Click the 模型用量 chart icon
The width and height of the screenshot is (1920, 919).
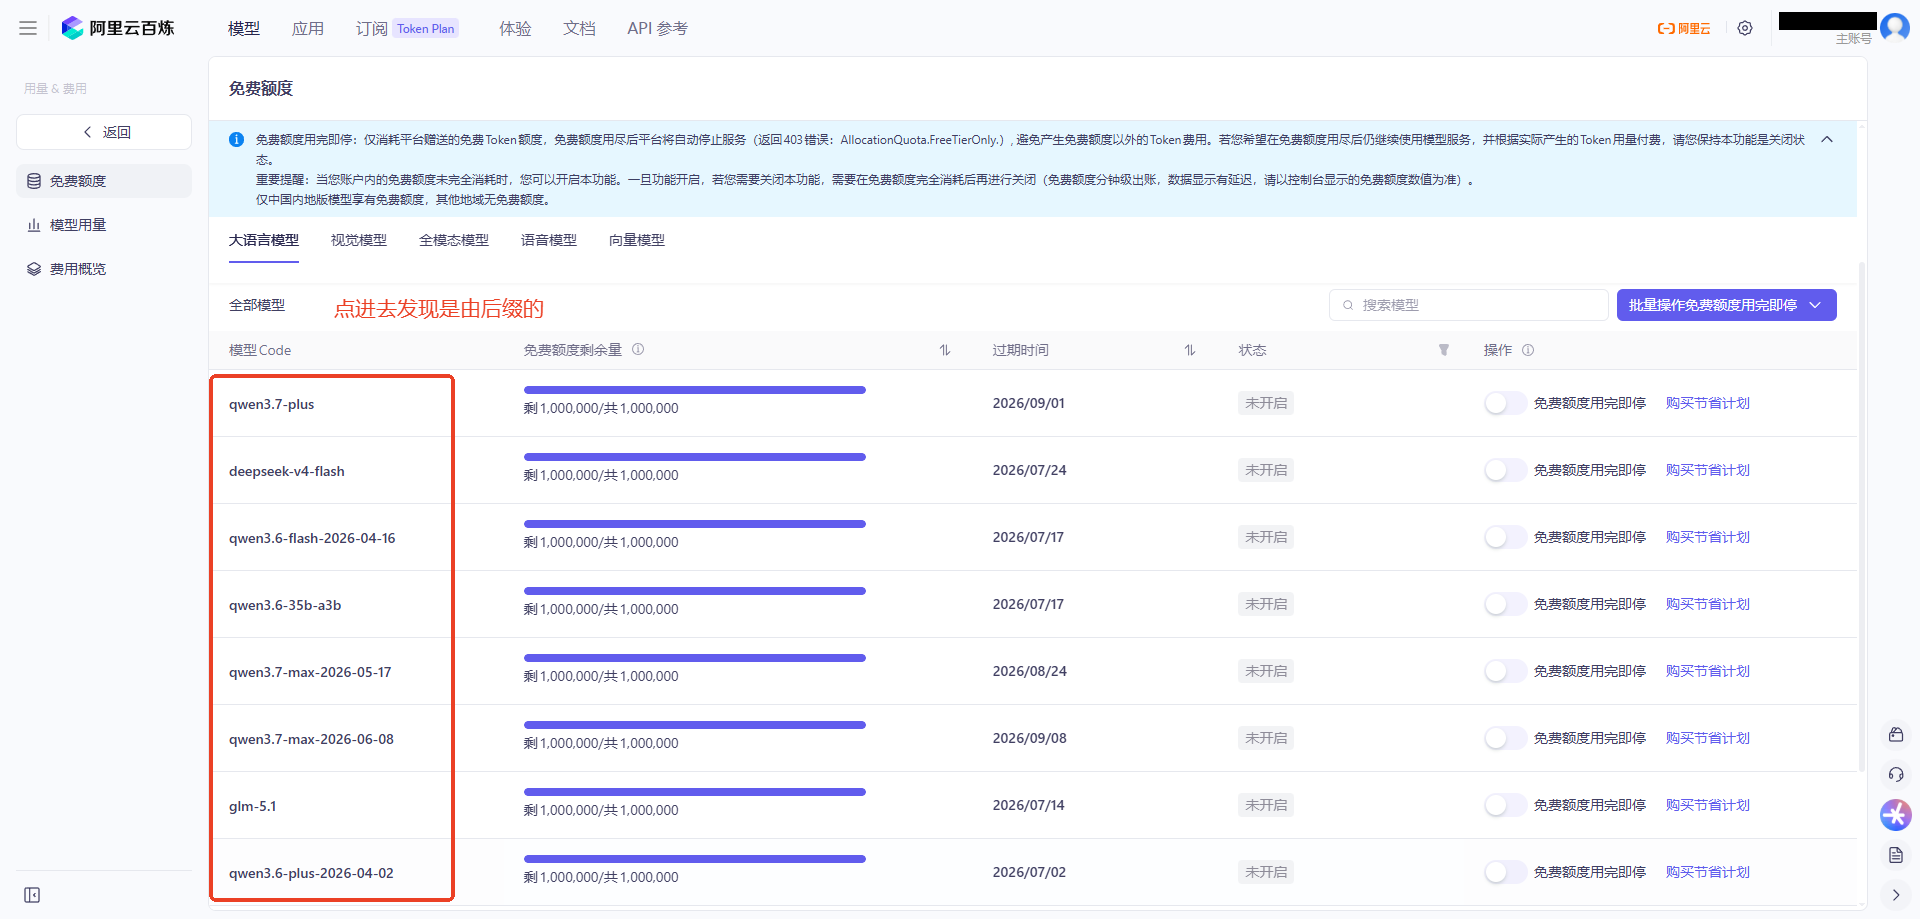tap(34, 225)
